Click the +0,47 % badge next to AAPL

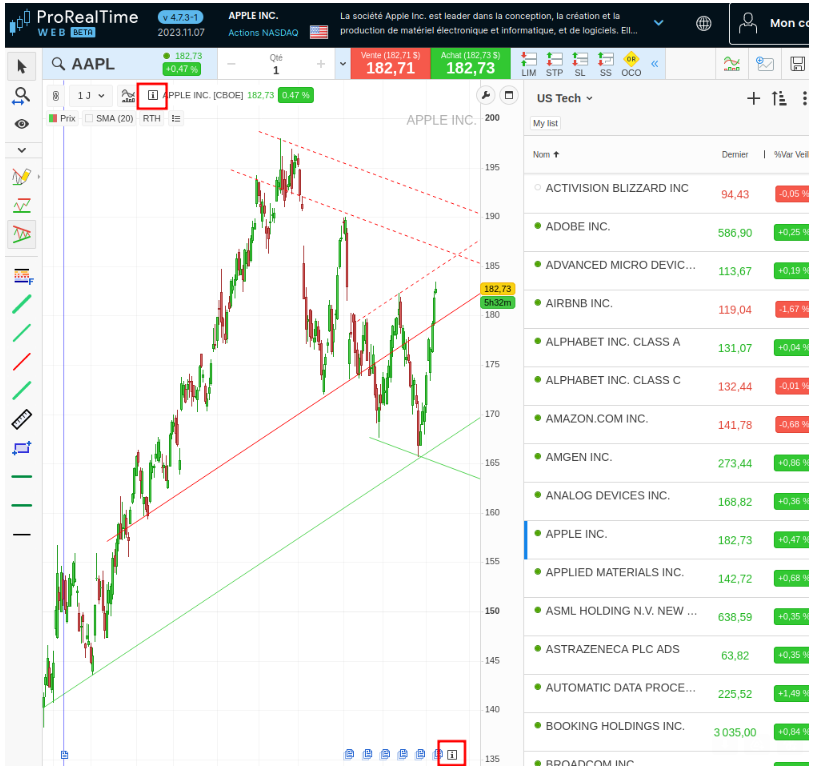182,69
